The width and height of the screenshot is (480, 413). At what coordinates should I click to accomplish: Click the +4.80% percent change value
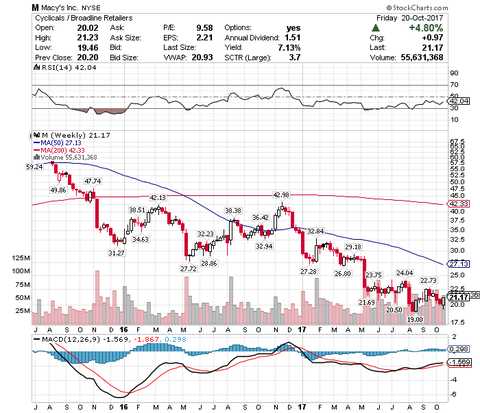(x=426, y=28)
